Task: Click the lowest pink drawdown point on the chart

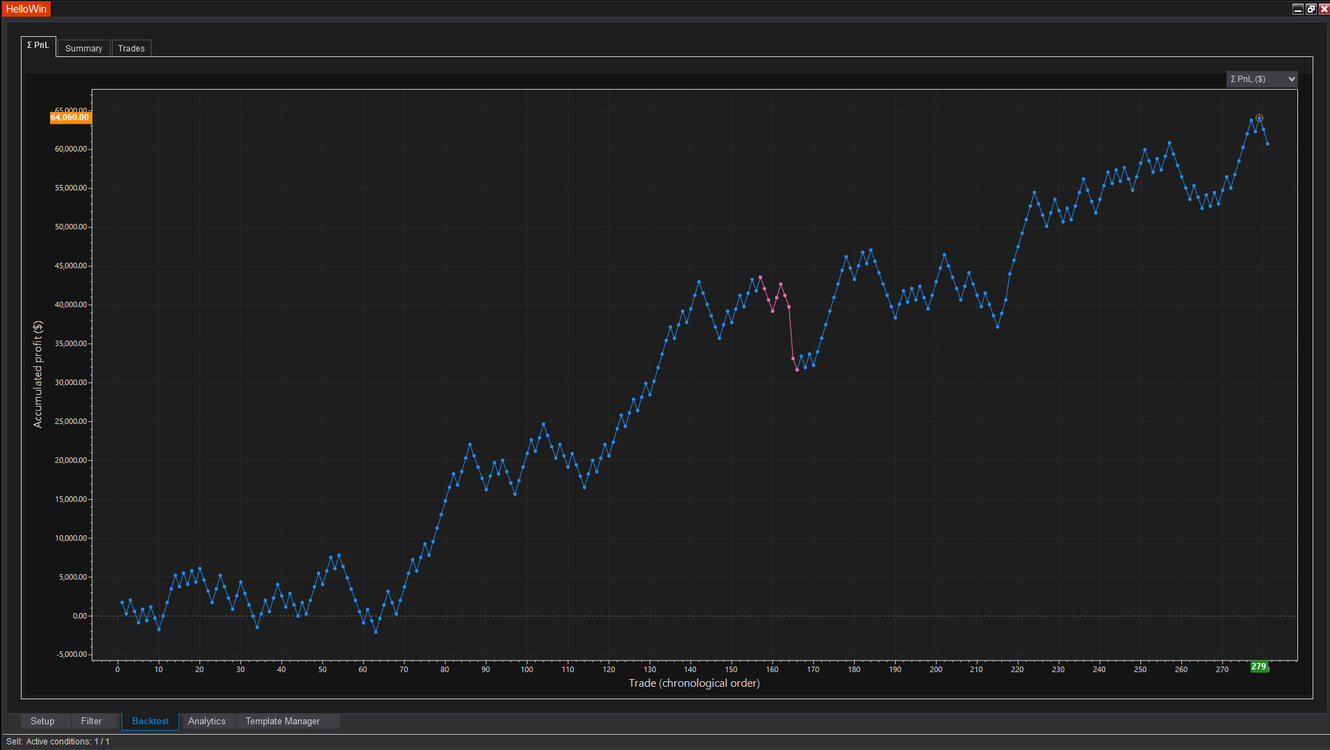Action: point(797,370)
